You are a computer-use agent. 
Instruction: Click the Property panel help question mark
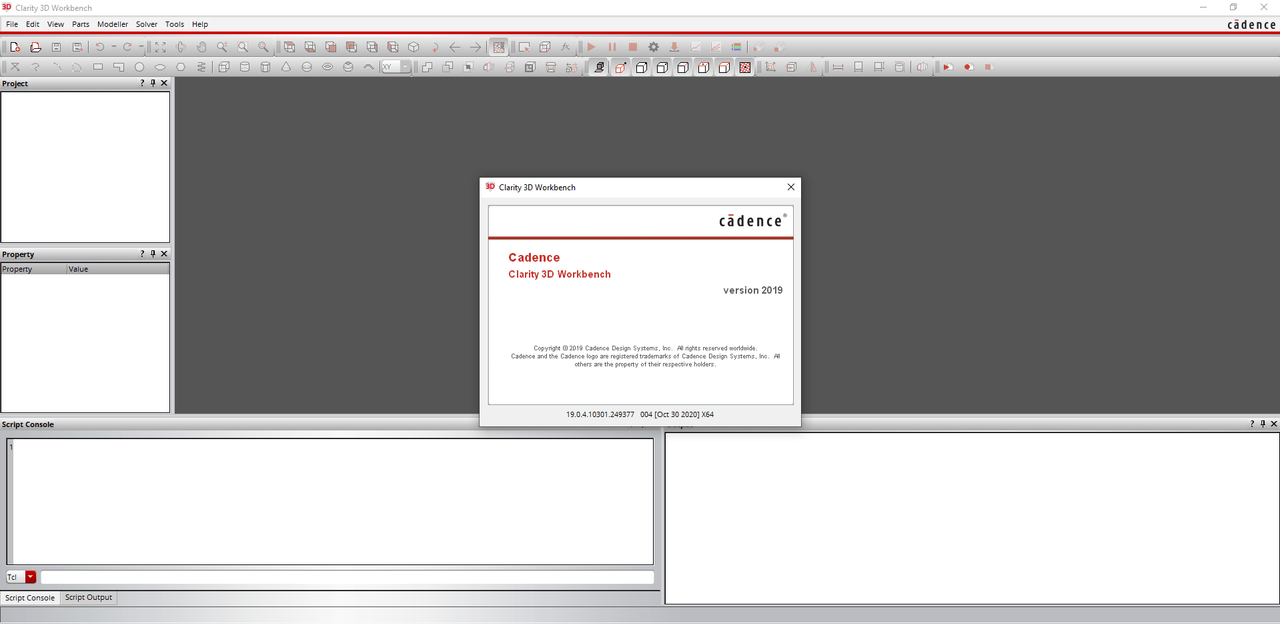(x=143, y=254)
